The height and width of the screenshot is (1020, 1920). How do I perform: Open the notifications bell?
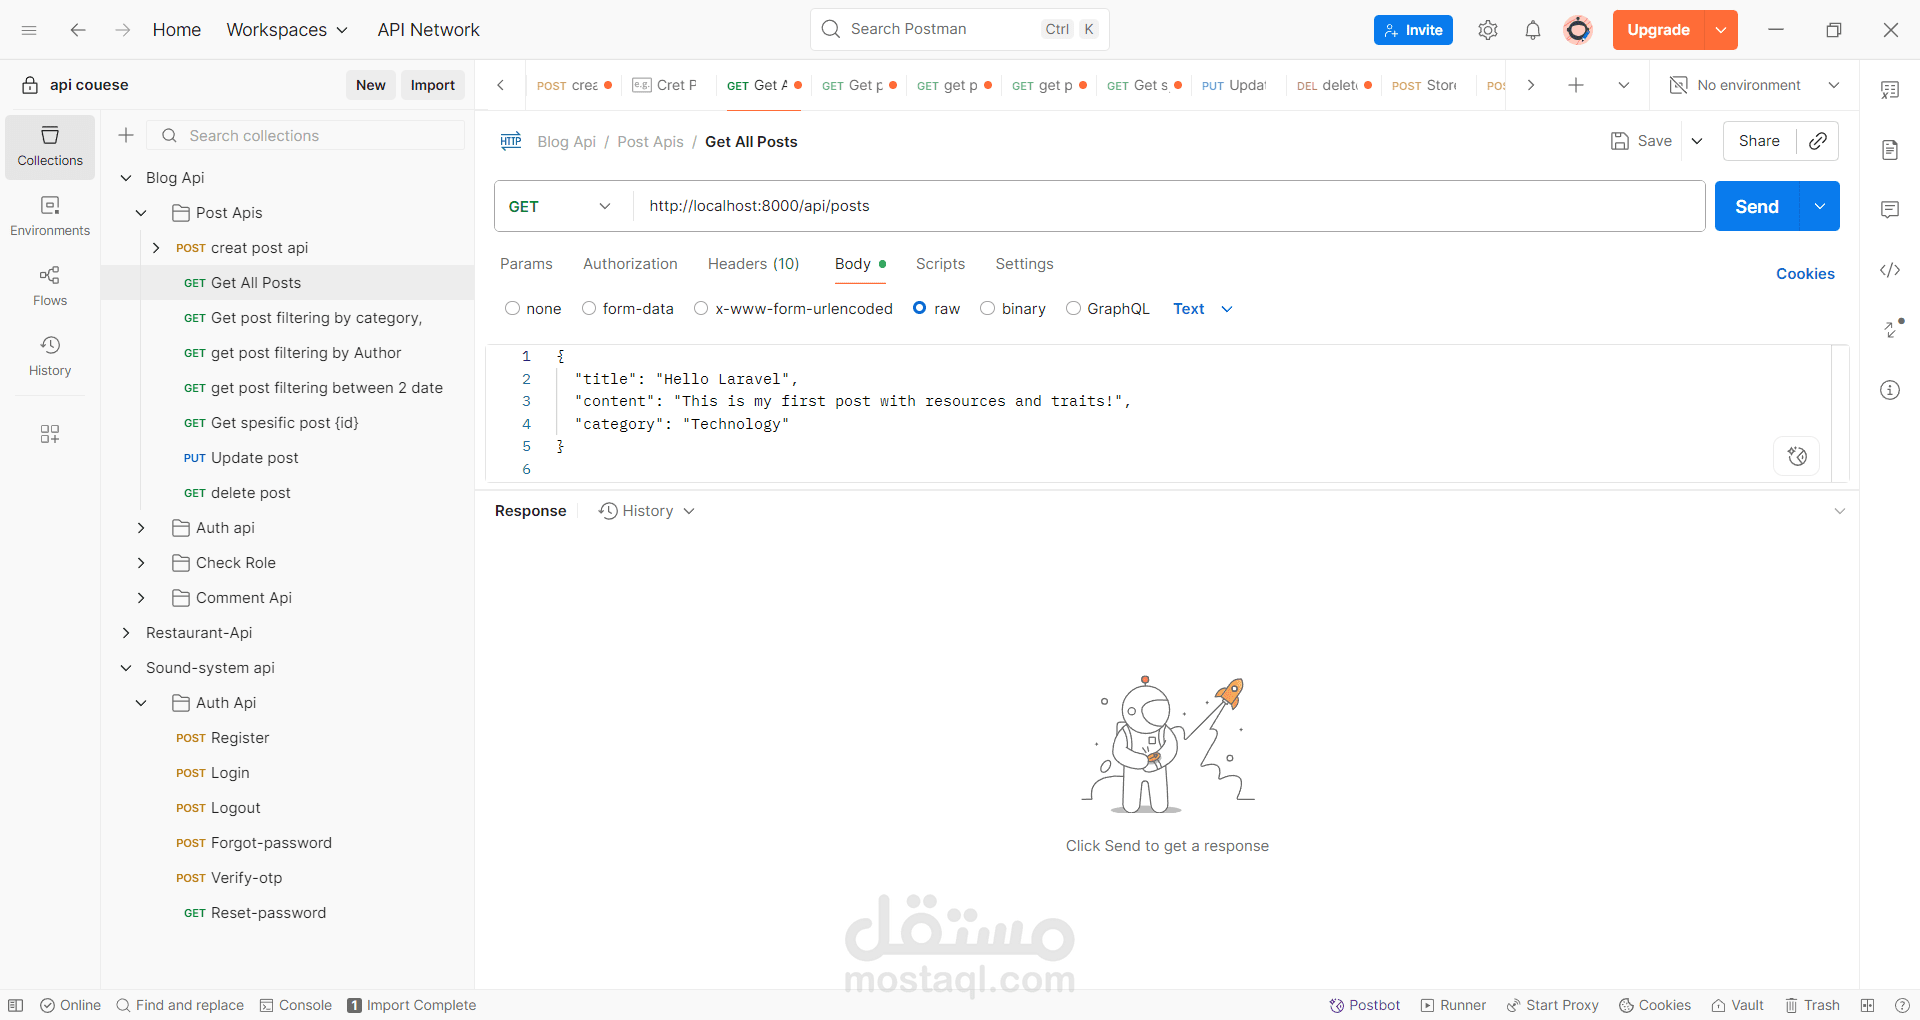point(1533,30)
